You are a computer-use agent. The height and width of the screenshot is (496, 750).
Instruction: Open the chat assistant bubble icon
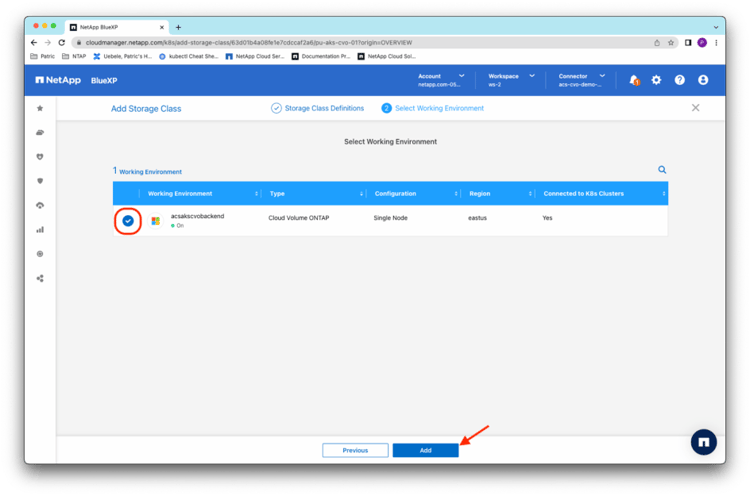(704, 442)
